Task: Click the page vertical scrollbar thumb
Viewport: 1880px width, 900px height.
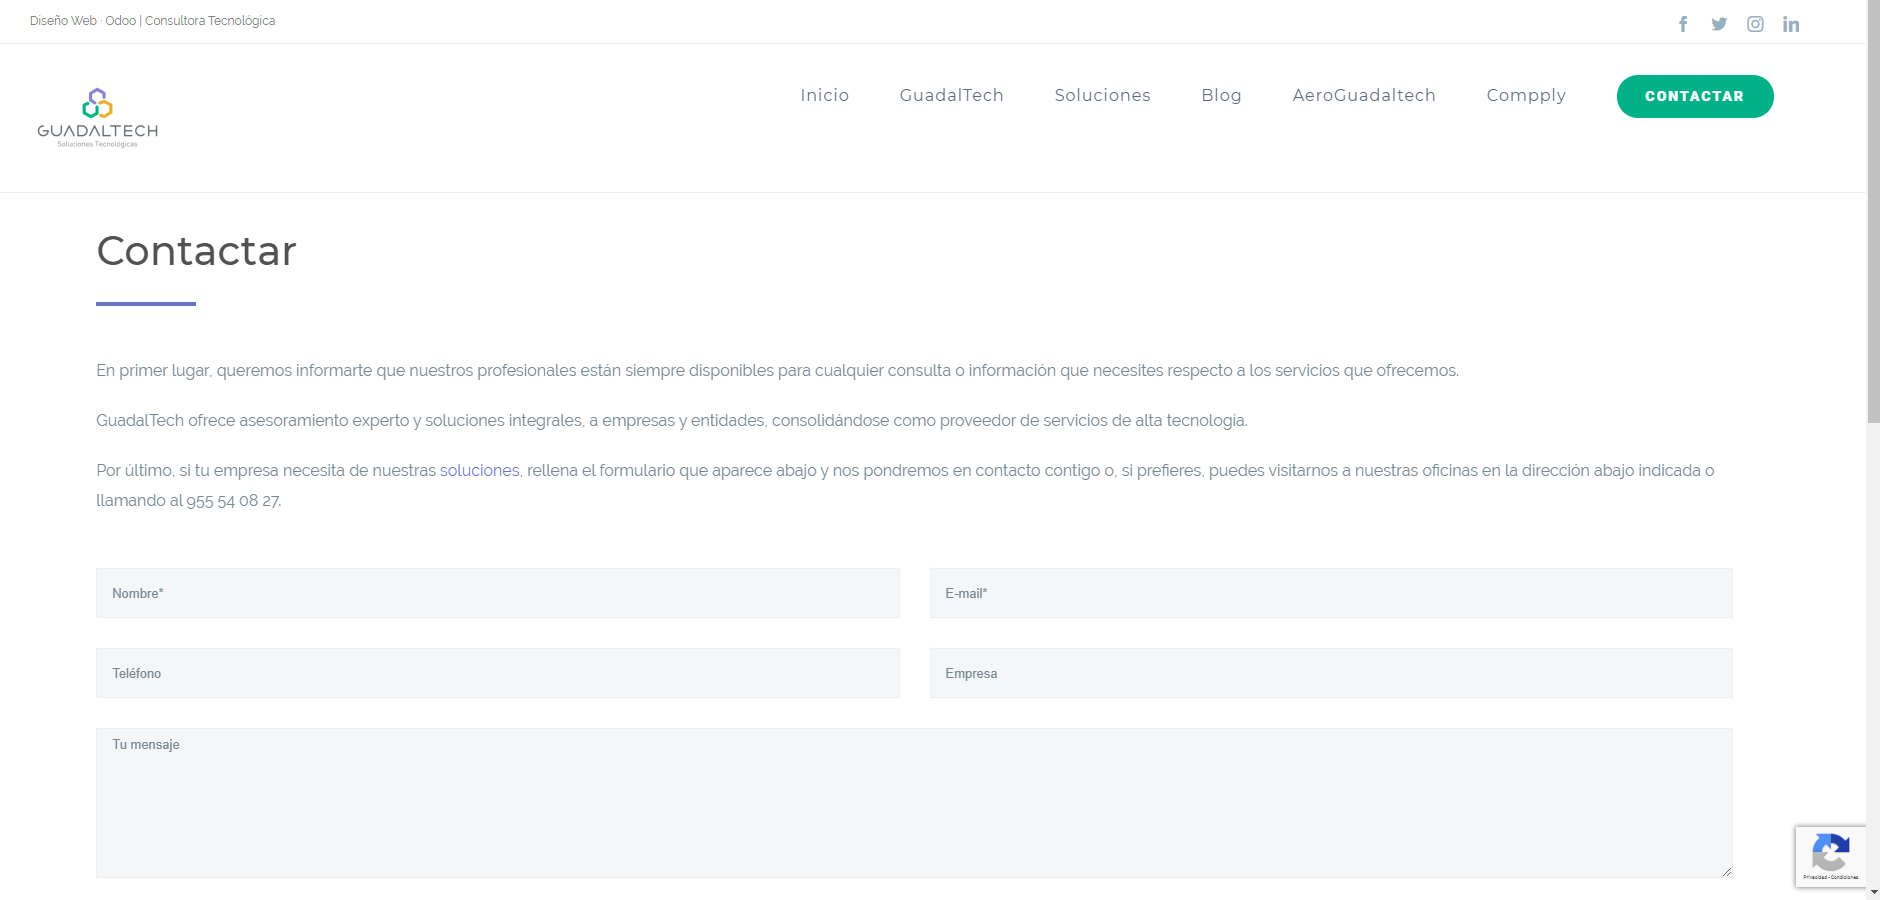Action: click(x=1873, y=212)
